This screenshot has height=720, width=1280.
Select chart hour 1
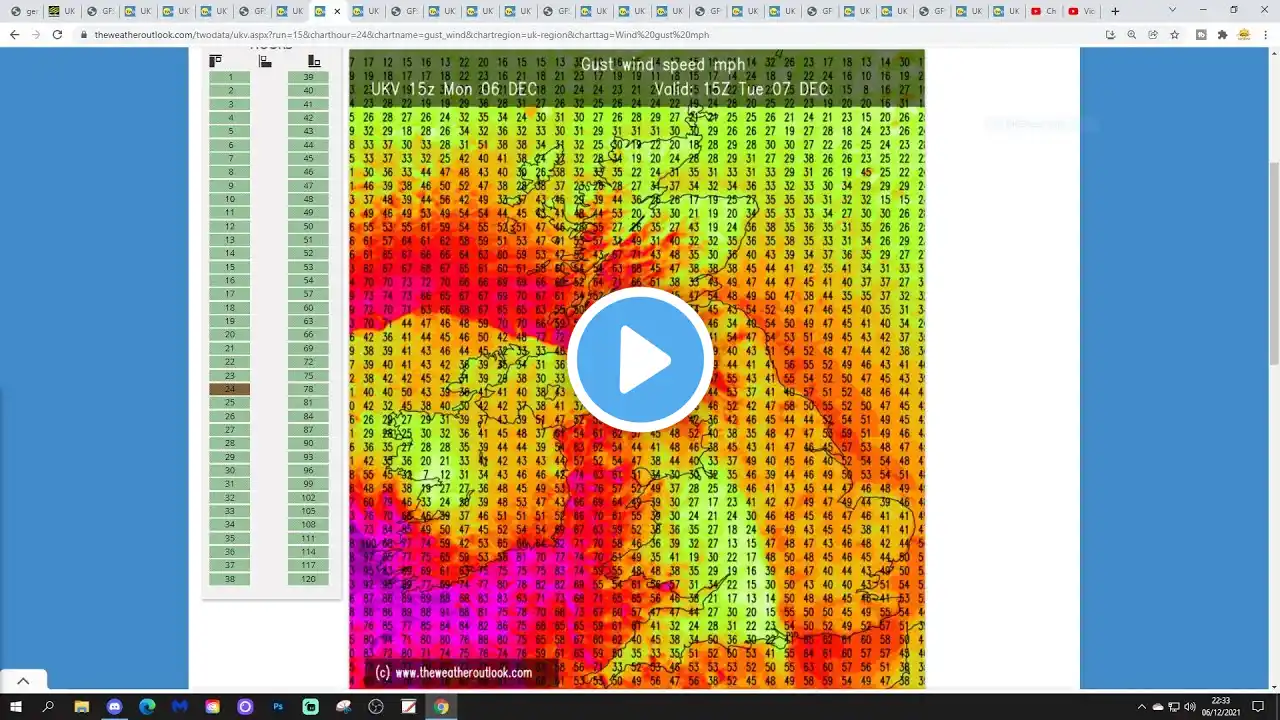(230, 77)
